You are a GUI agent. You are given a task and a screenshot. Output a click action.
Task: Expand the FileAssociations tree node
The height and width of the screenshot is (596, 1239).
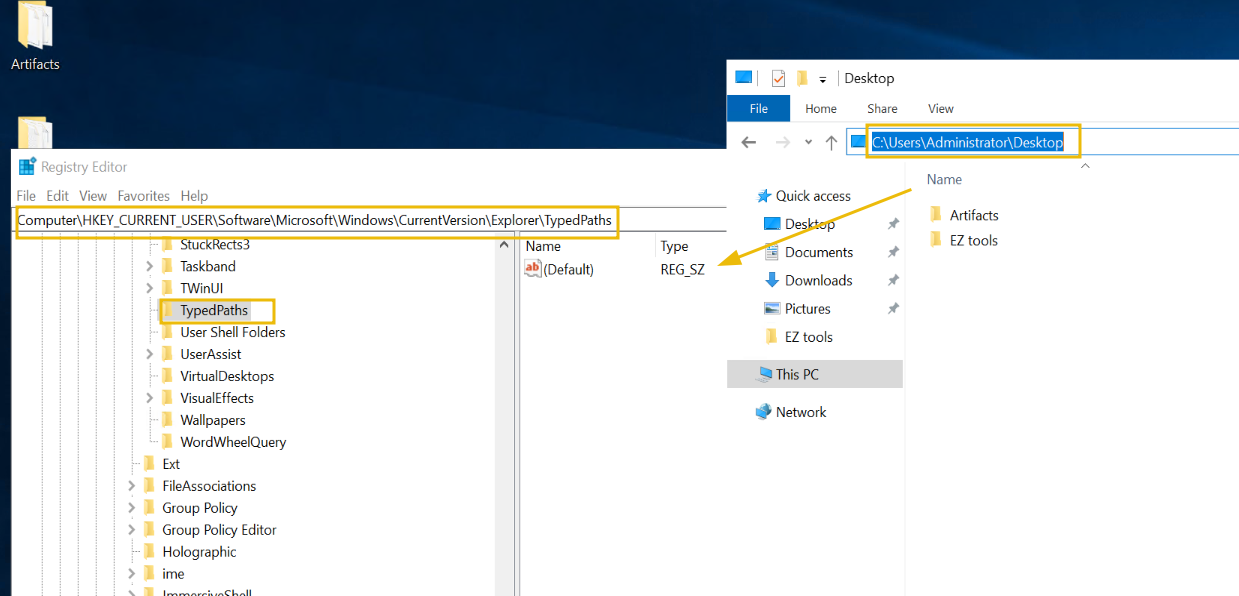(132, 486)
